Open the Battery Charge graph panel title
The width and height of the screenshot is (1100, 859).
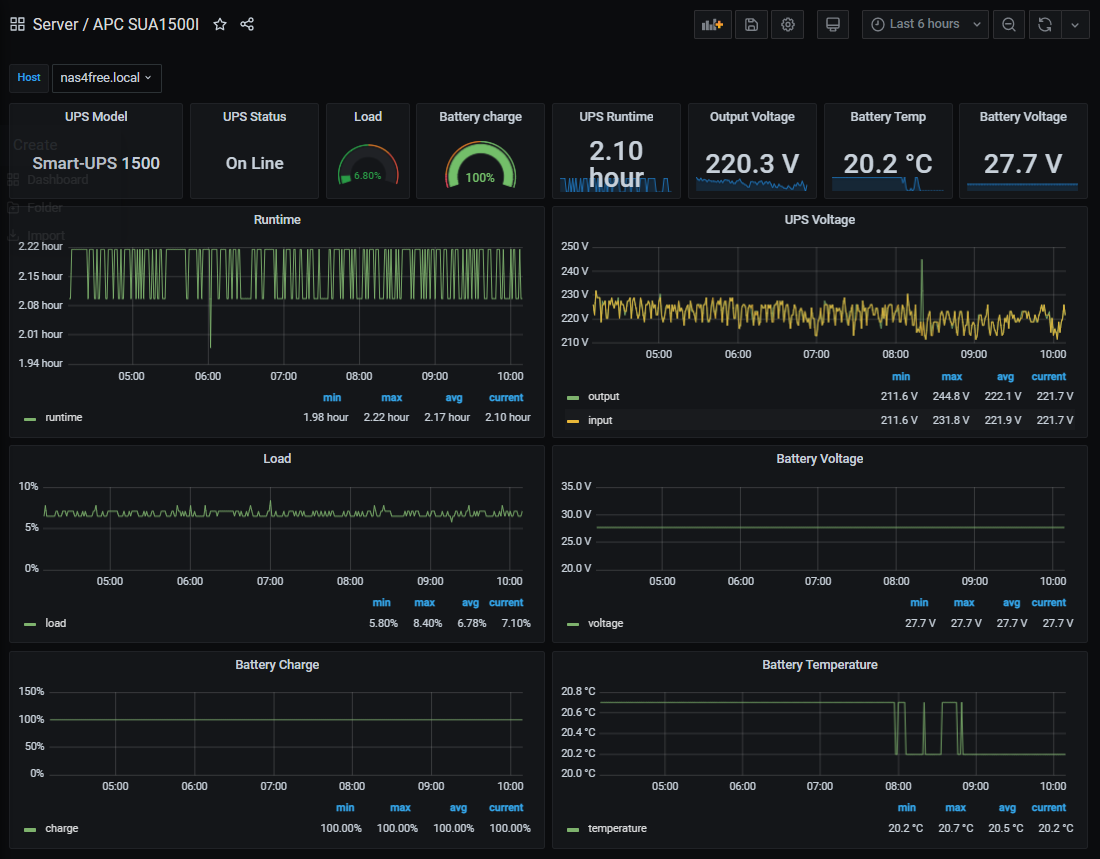277,665
